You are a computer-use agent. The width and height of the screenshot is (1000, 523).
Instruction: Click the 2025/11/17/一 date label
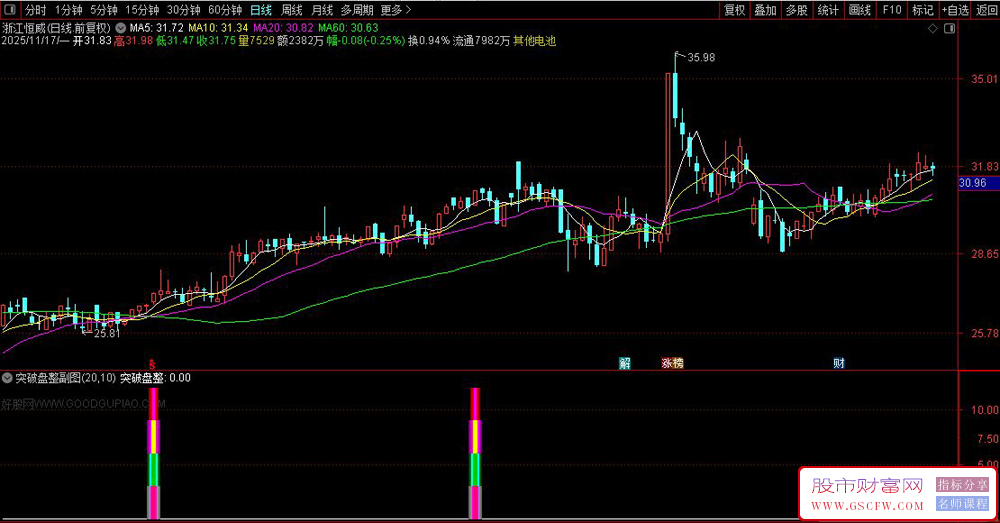pos(35,41)
